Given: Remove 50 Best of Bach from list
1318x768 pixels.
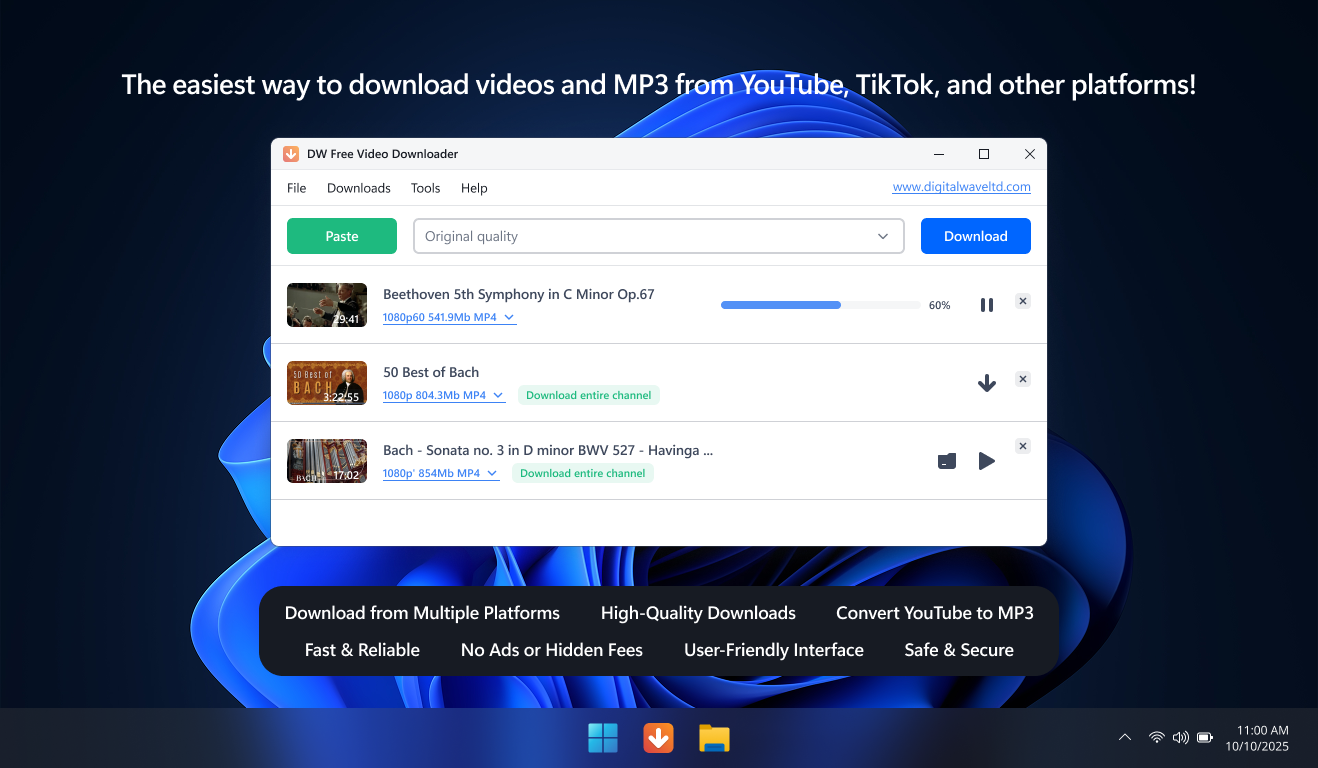Looking at the screenshot, I should pos(1022,379).
